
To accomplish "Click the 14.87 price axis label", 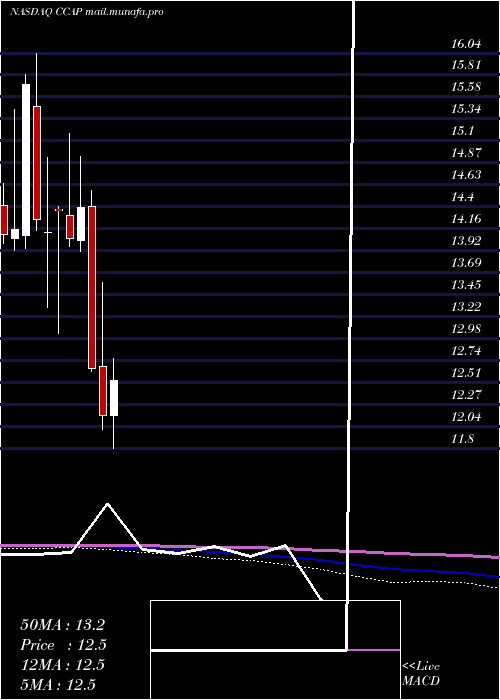I will pyautogui.click(x=466, y=153).
